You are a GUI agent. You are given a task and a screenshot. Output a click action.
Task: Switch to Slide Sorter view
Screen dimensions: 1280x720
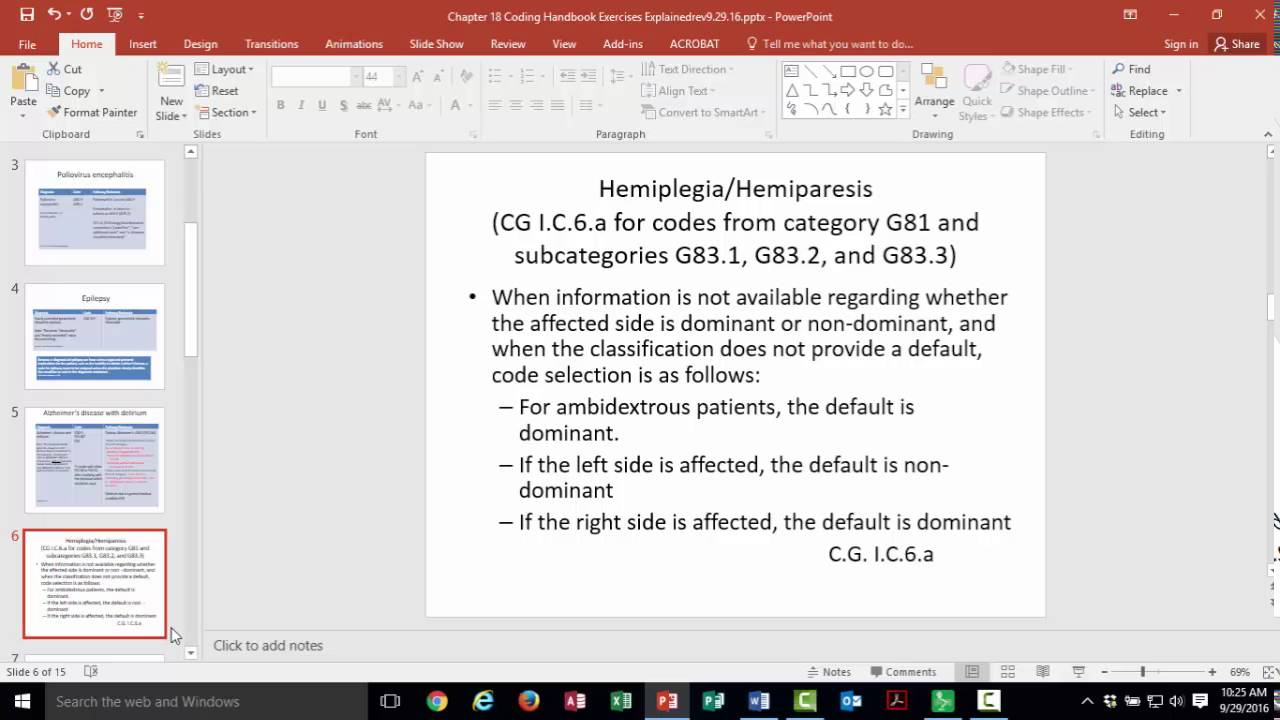coord(1008,672)
